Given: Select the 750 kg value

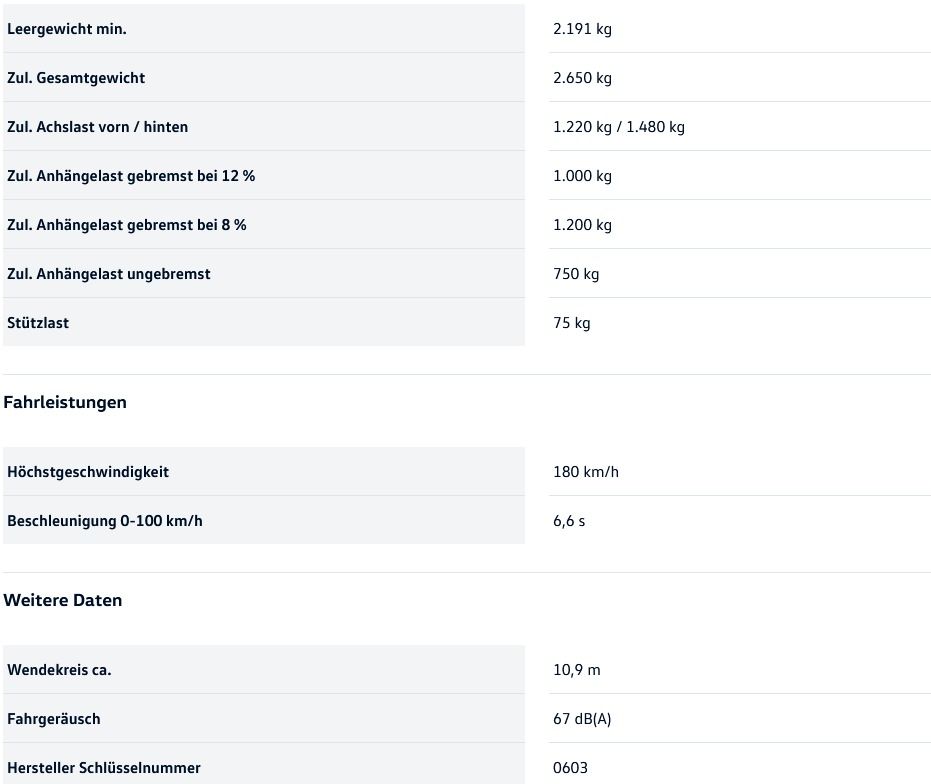Looking at the screenshot, I should (x=576, y=274).
